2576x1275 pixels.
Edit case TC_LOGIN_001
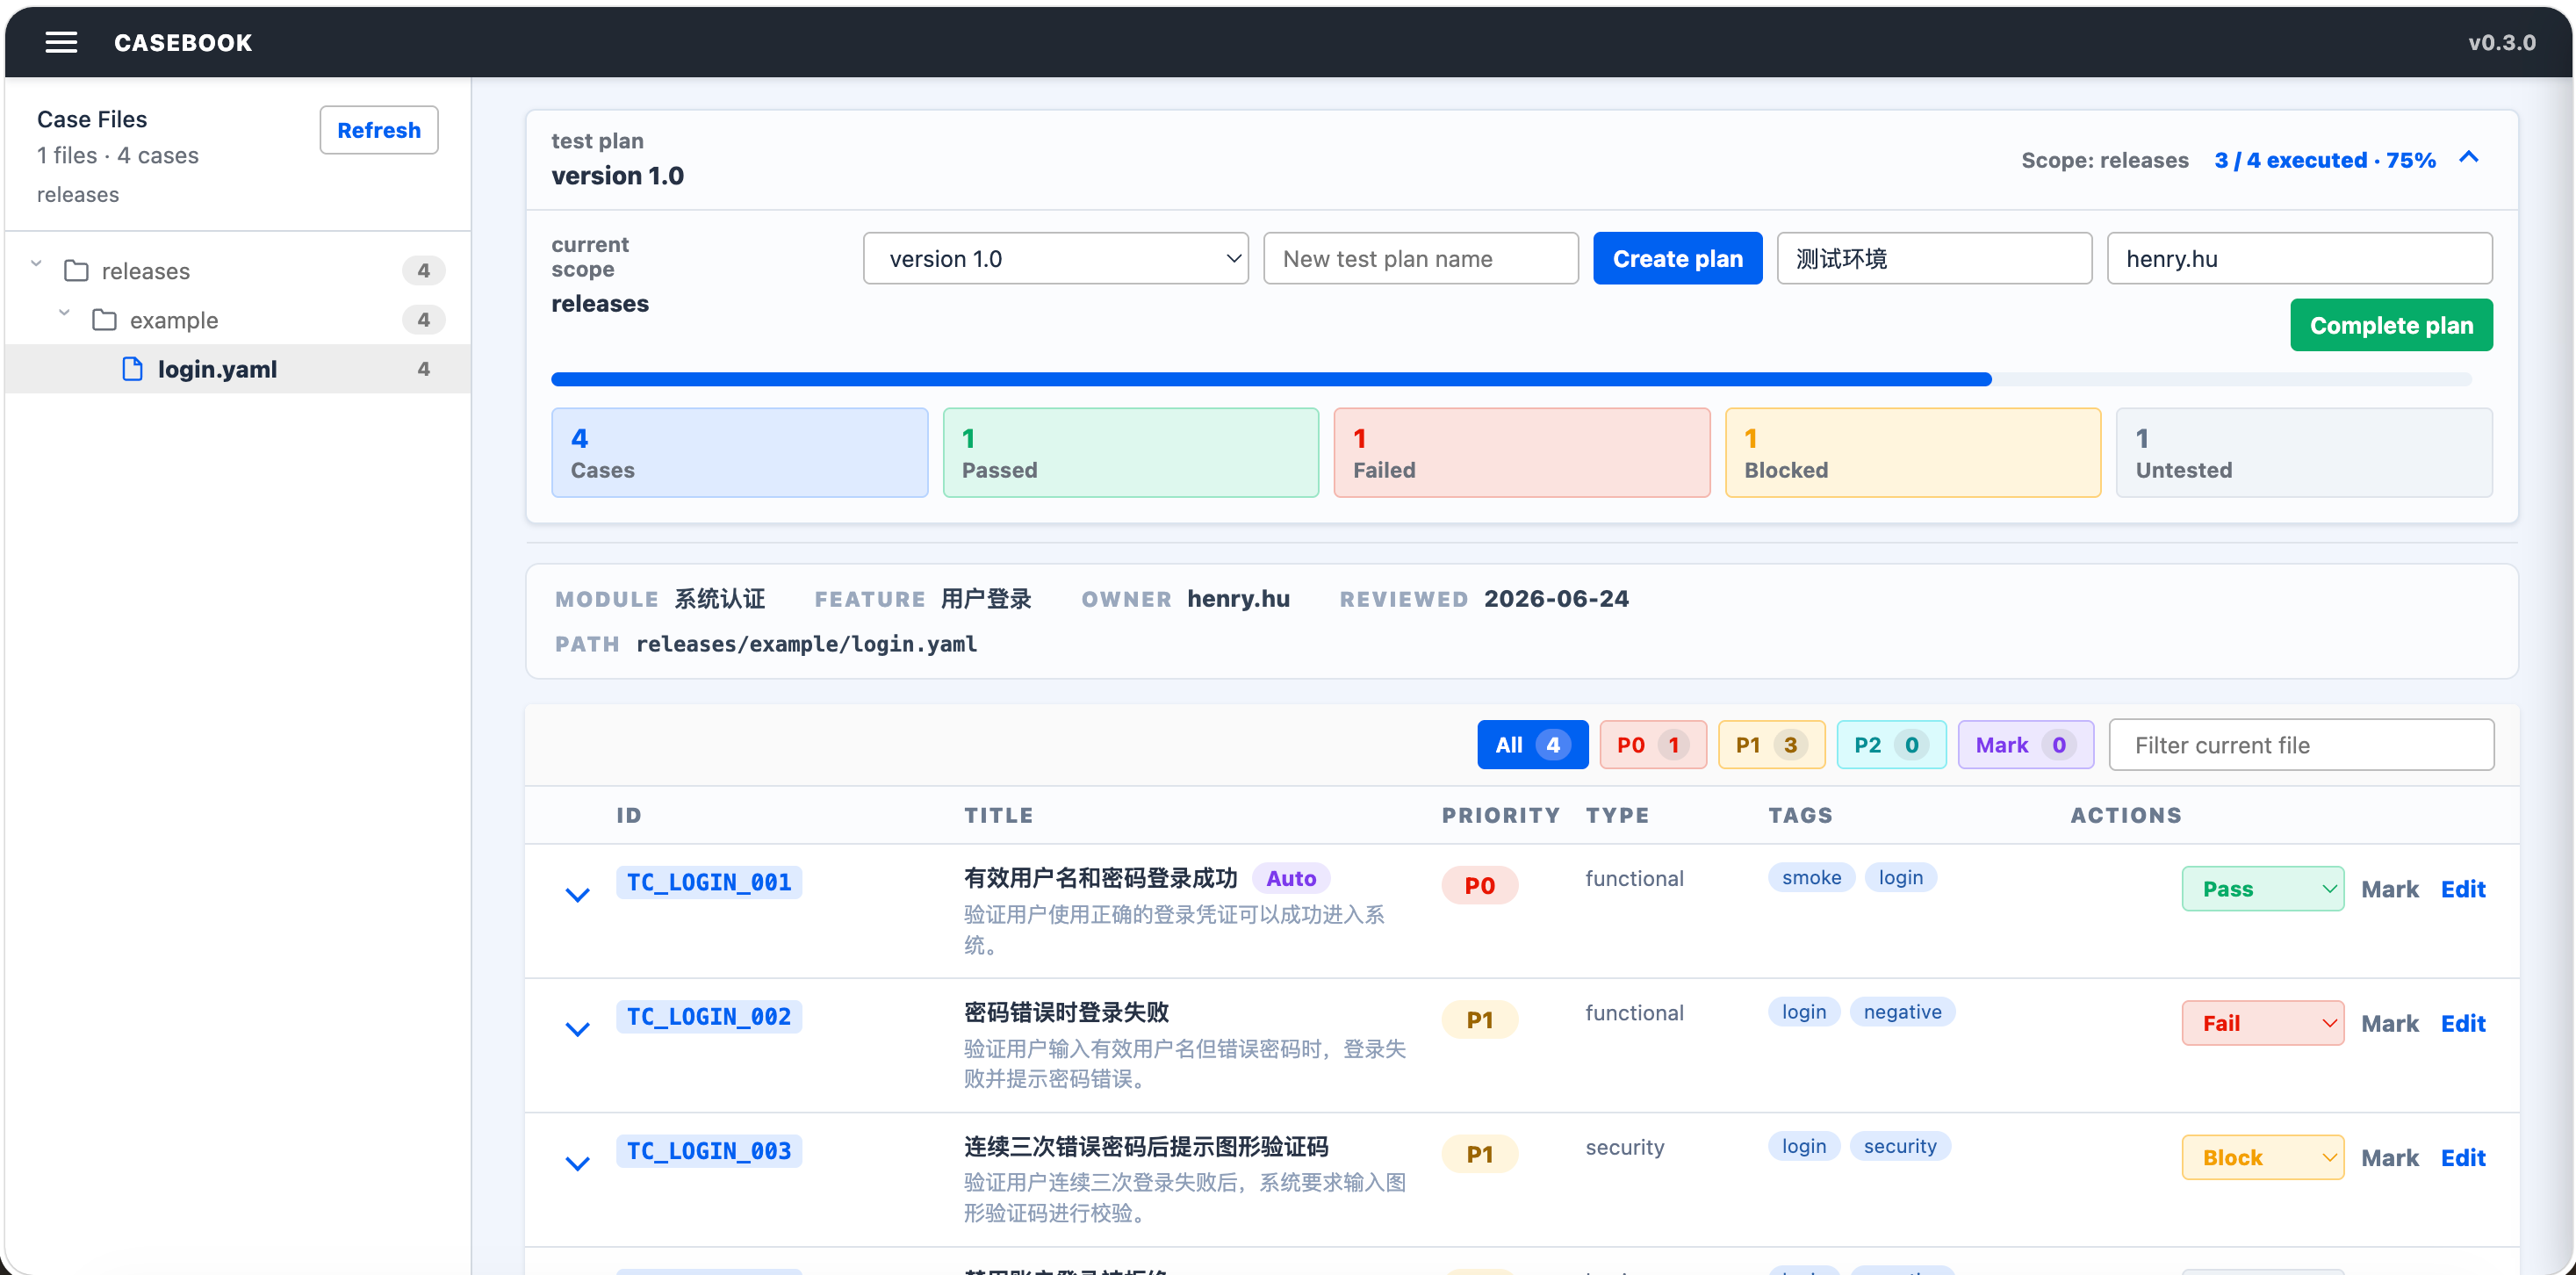2463,889
